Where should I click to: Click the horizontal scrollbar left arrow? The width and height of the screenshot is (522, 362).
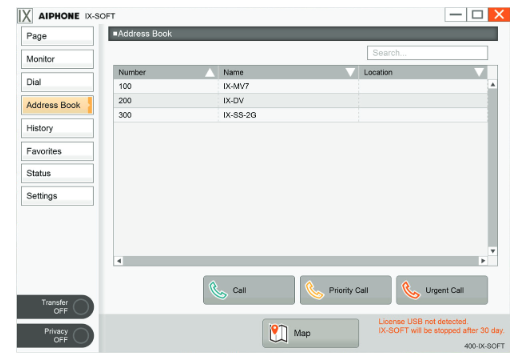coord(119,261)
